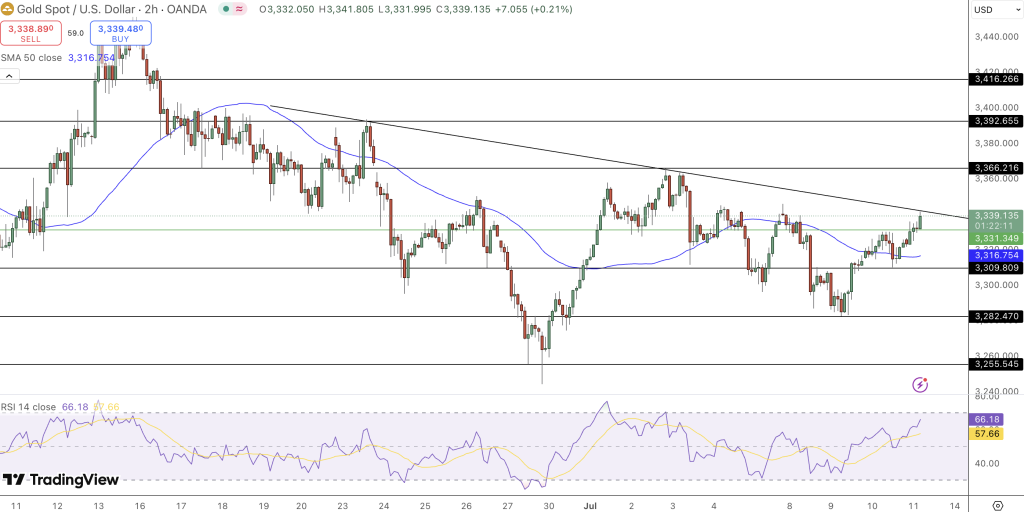Click the date label 30 on time axis

pos(549,505)
